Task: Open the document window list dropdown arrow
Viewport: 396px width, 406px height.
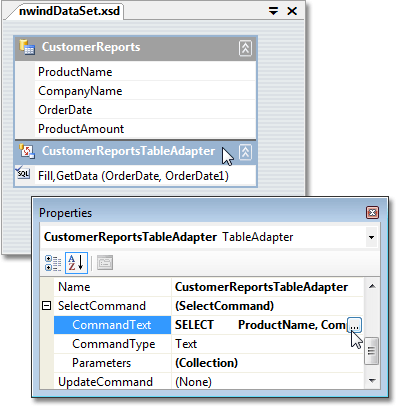Action: [x=273, y=11]
